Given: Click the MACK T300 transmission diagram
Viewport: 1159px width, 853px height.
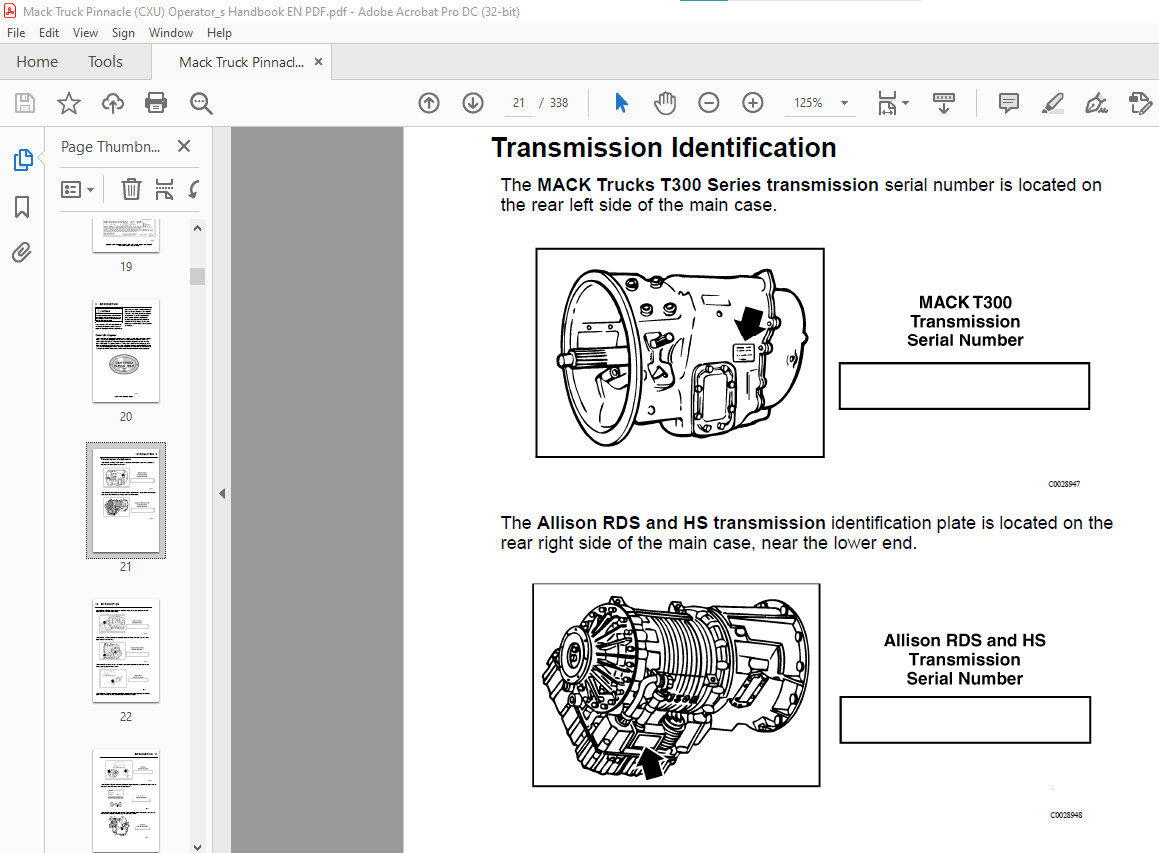Looking at the screenshot, I should coord(679,353).
